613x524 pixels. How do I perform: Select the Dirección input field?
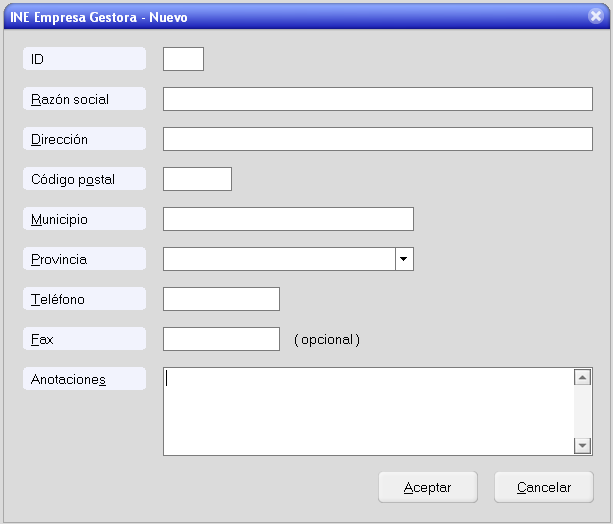click(377, 139)
